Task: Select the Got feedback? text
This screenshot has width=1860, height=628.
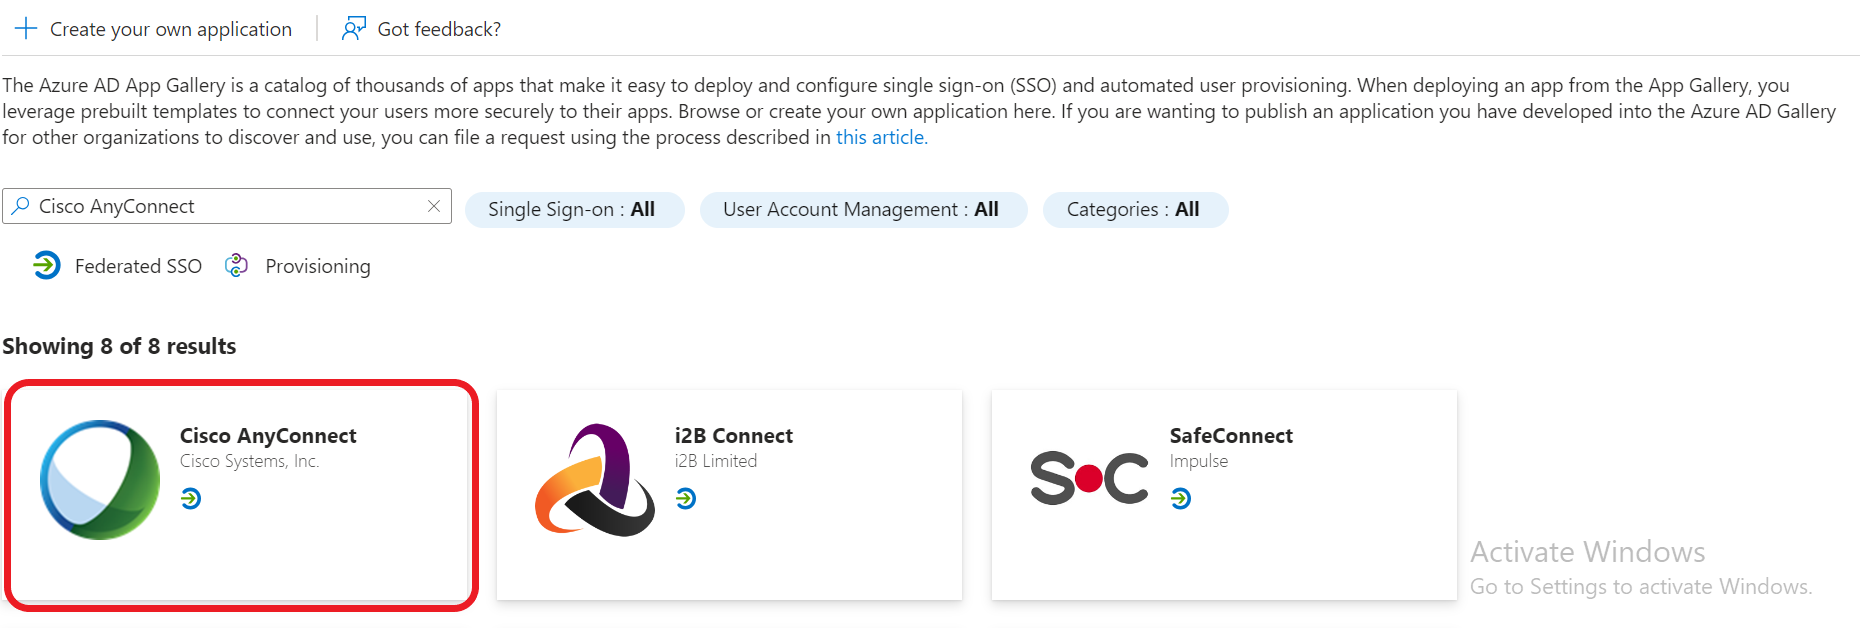Action: pos(439,29)
